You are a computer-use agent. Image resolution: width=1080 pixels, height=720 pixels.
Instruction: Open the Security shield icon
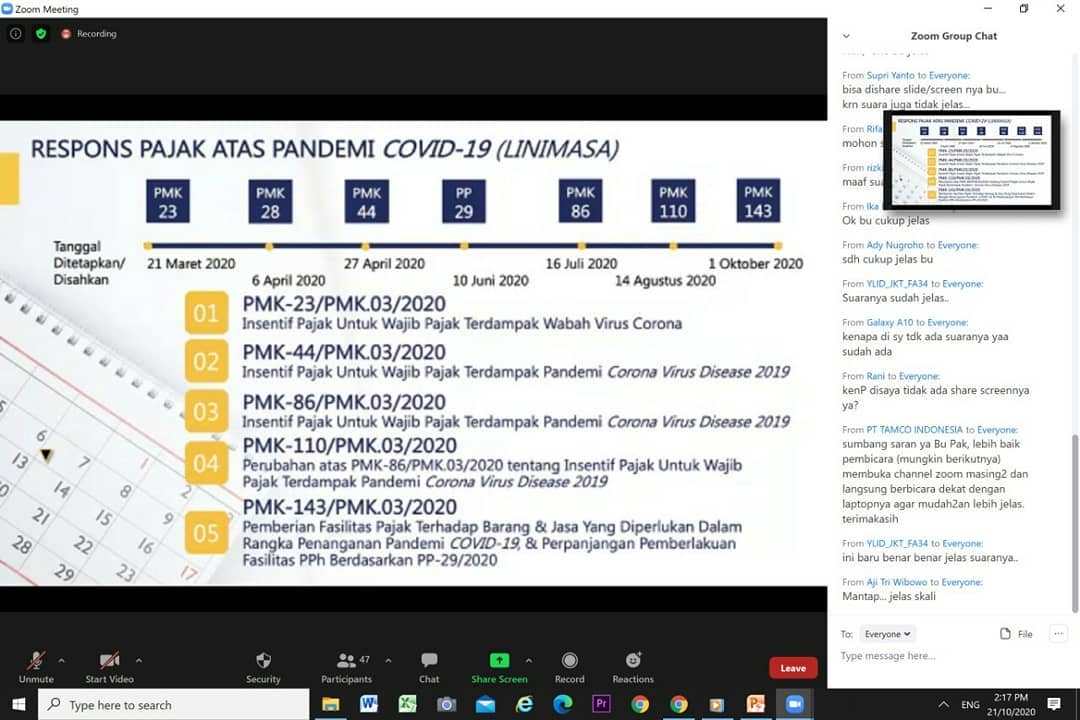tap(263, 661)
